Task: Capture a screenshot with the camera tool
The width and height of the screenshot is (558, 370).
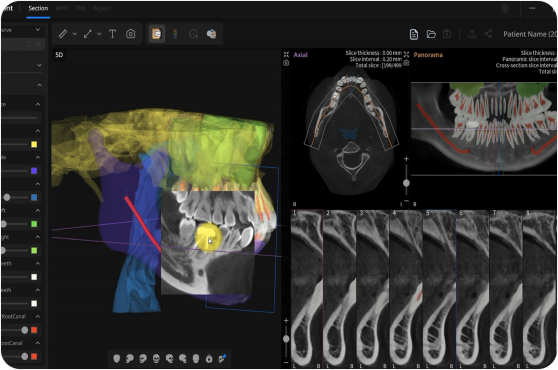Action: (x=131, y=34)
